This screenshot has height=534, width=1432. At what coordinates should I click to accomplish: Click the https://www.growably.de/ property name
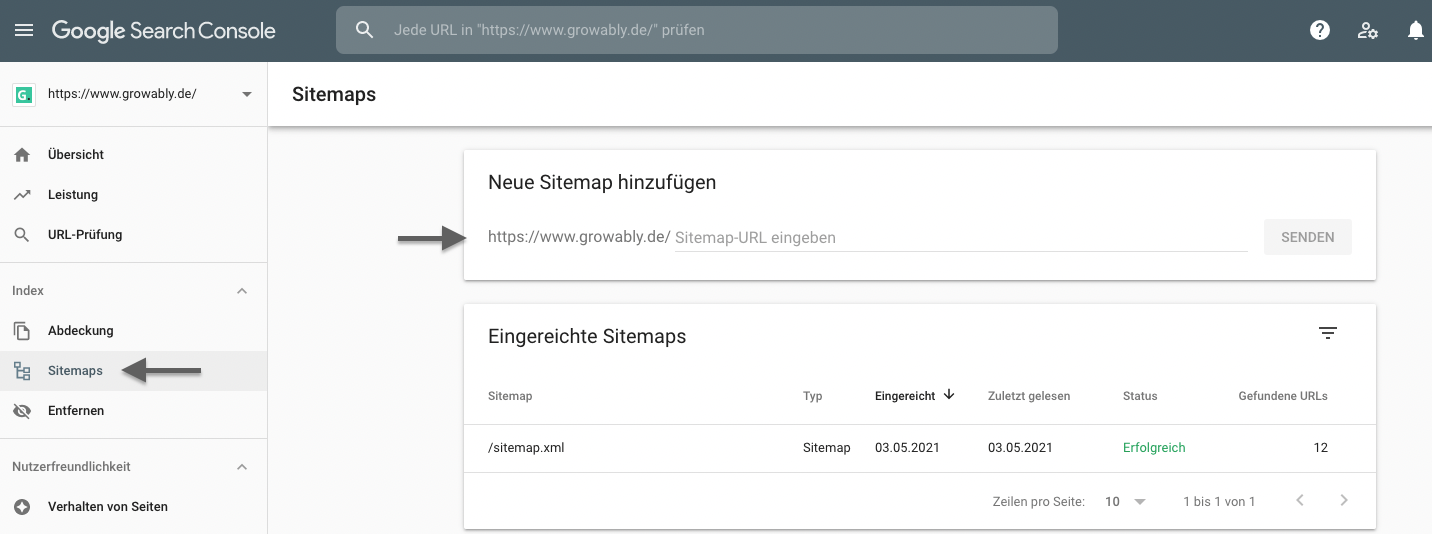[x=122, y=94]
